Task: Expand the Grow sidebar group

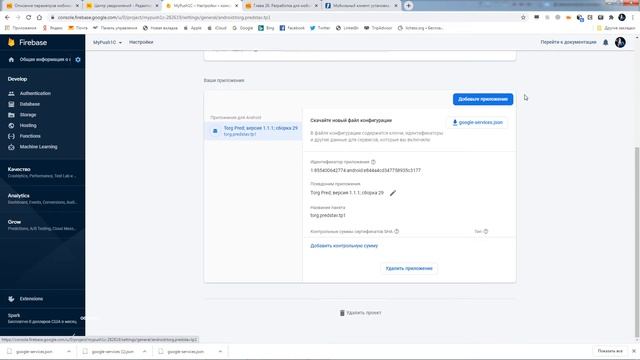Action: [x=42, y=225]
